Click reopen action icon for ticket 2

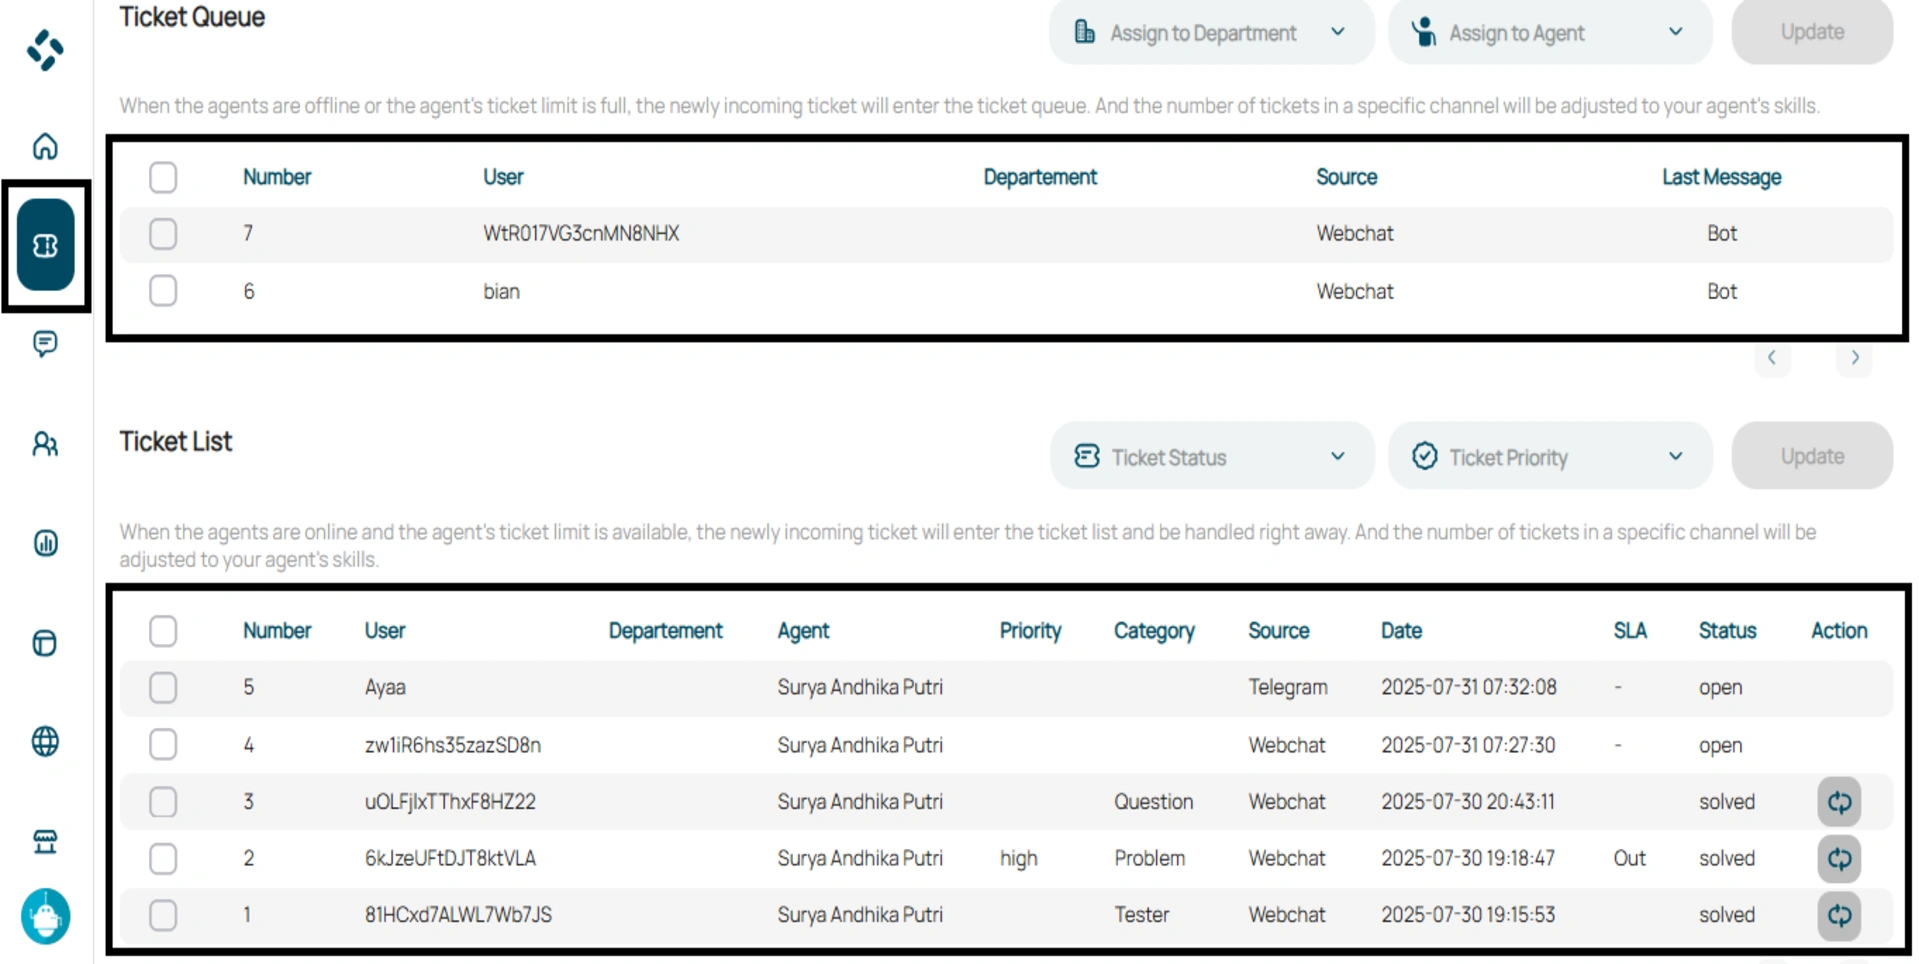[x=1839, y=859]
